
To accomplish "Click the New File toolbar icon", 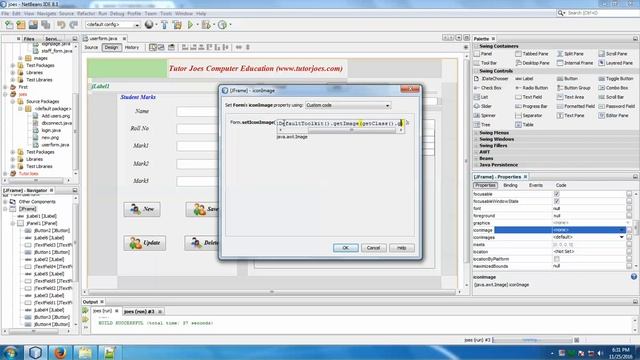I will point(9,25).
